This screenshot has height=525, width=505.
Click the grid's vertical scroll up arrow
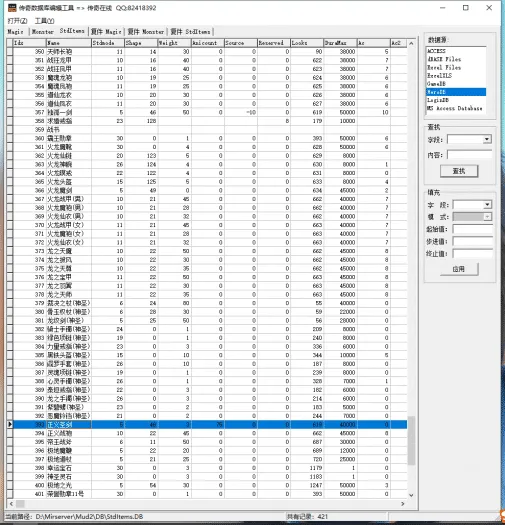(x=411, y=43)
